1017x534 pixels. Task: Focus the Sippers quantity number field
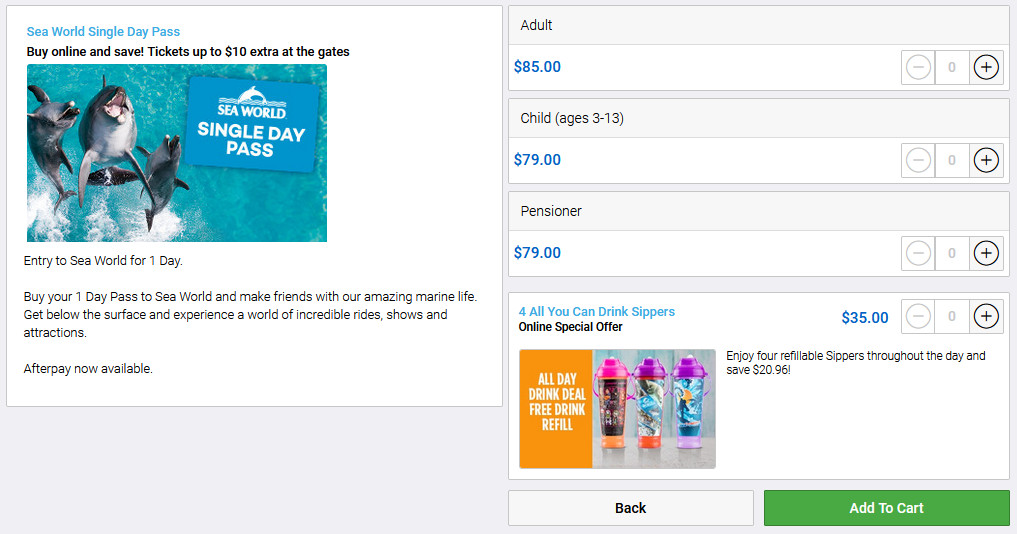point(952,317)
